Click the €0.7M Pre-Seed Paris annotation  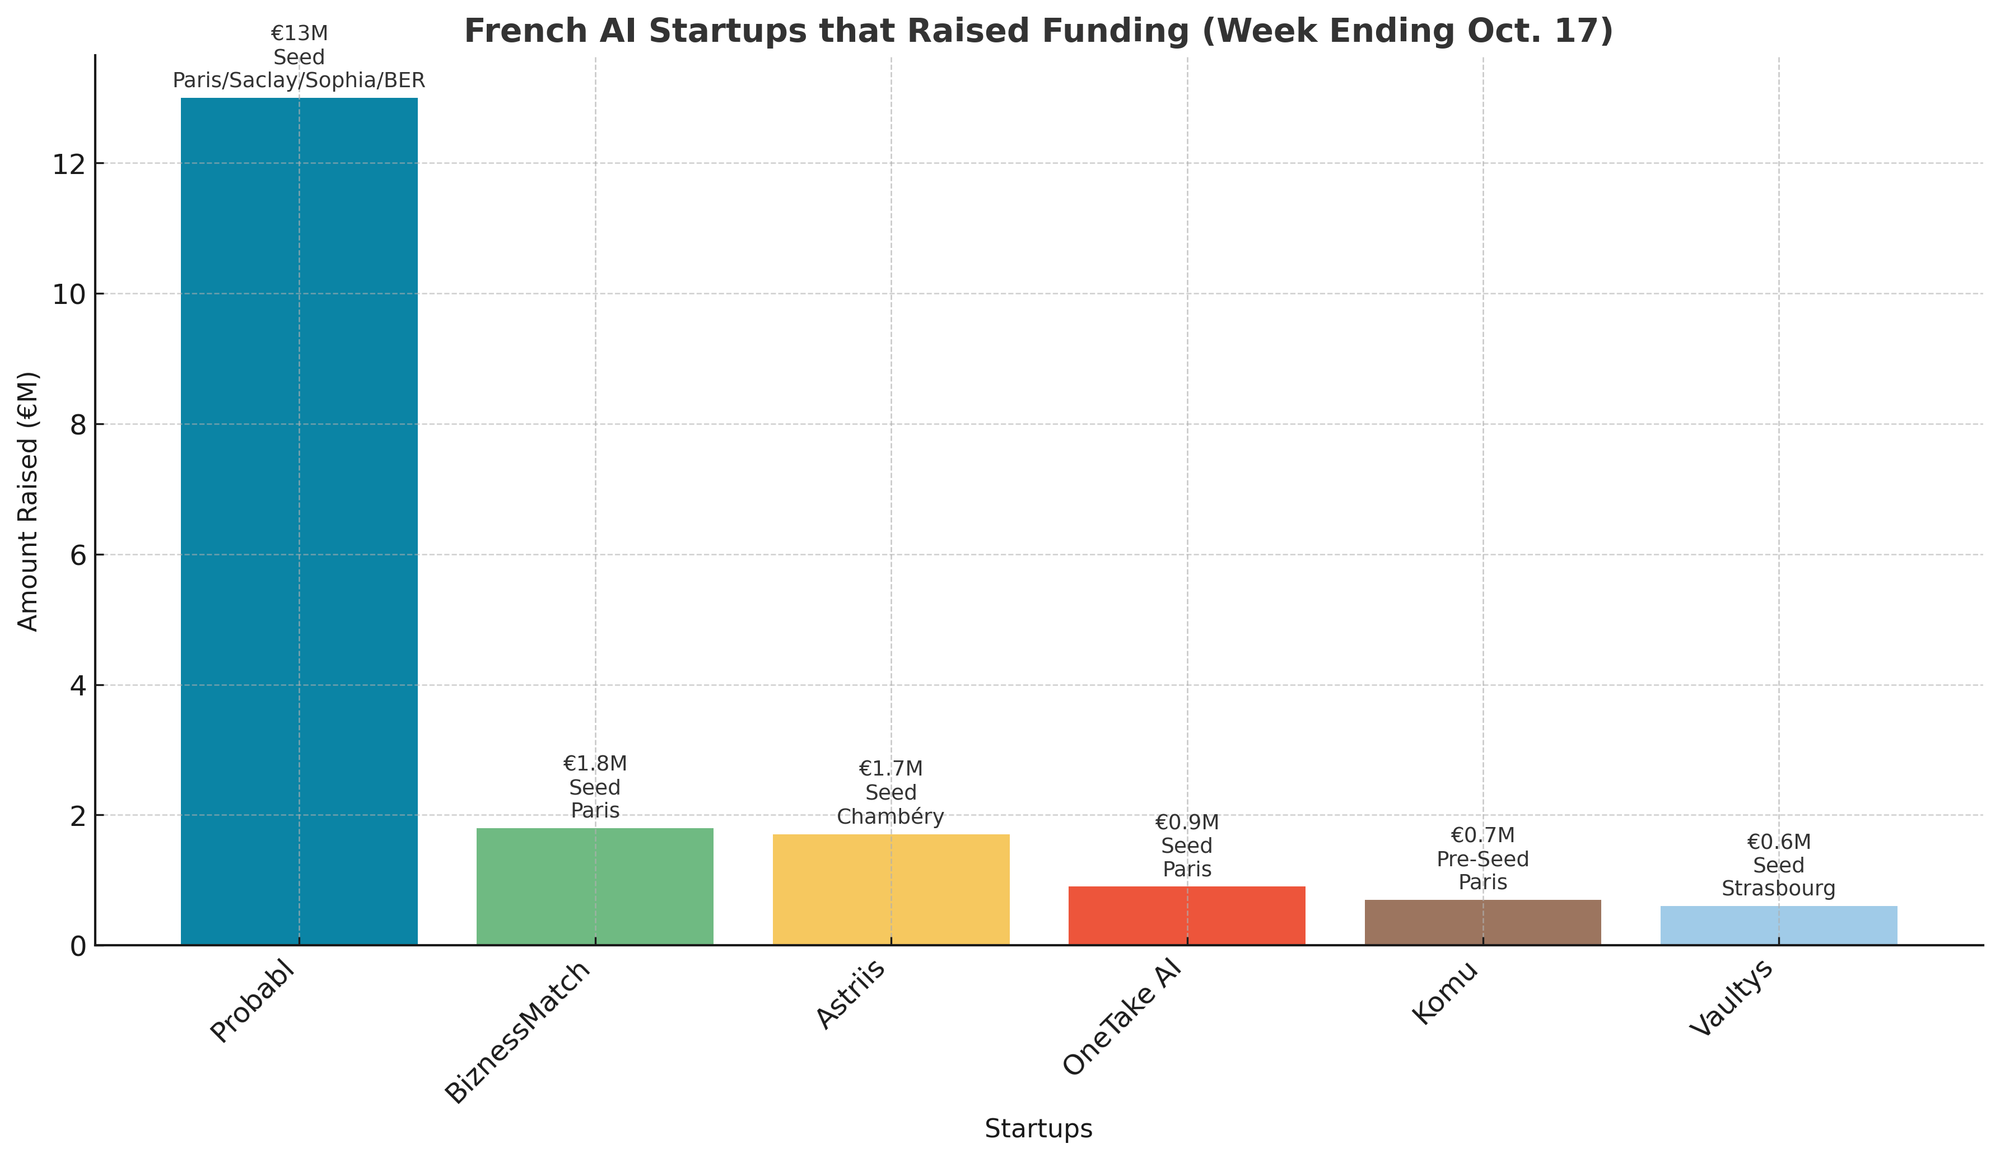coord(1483,859)
